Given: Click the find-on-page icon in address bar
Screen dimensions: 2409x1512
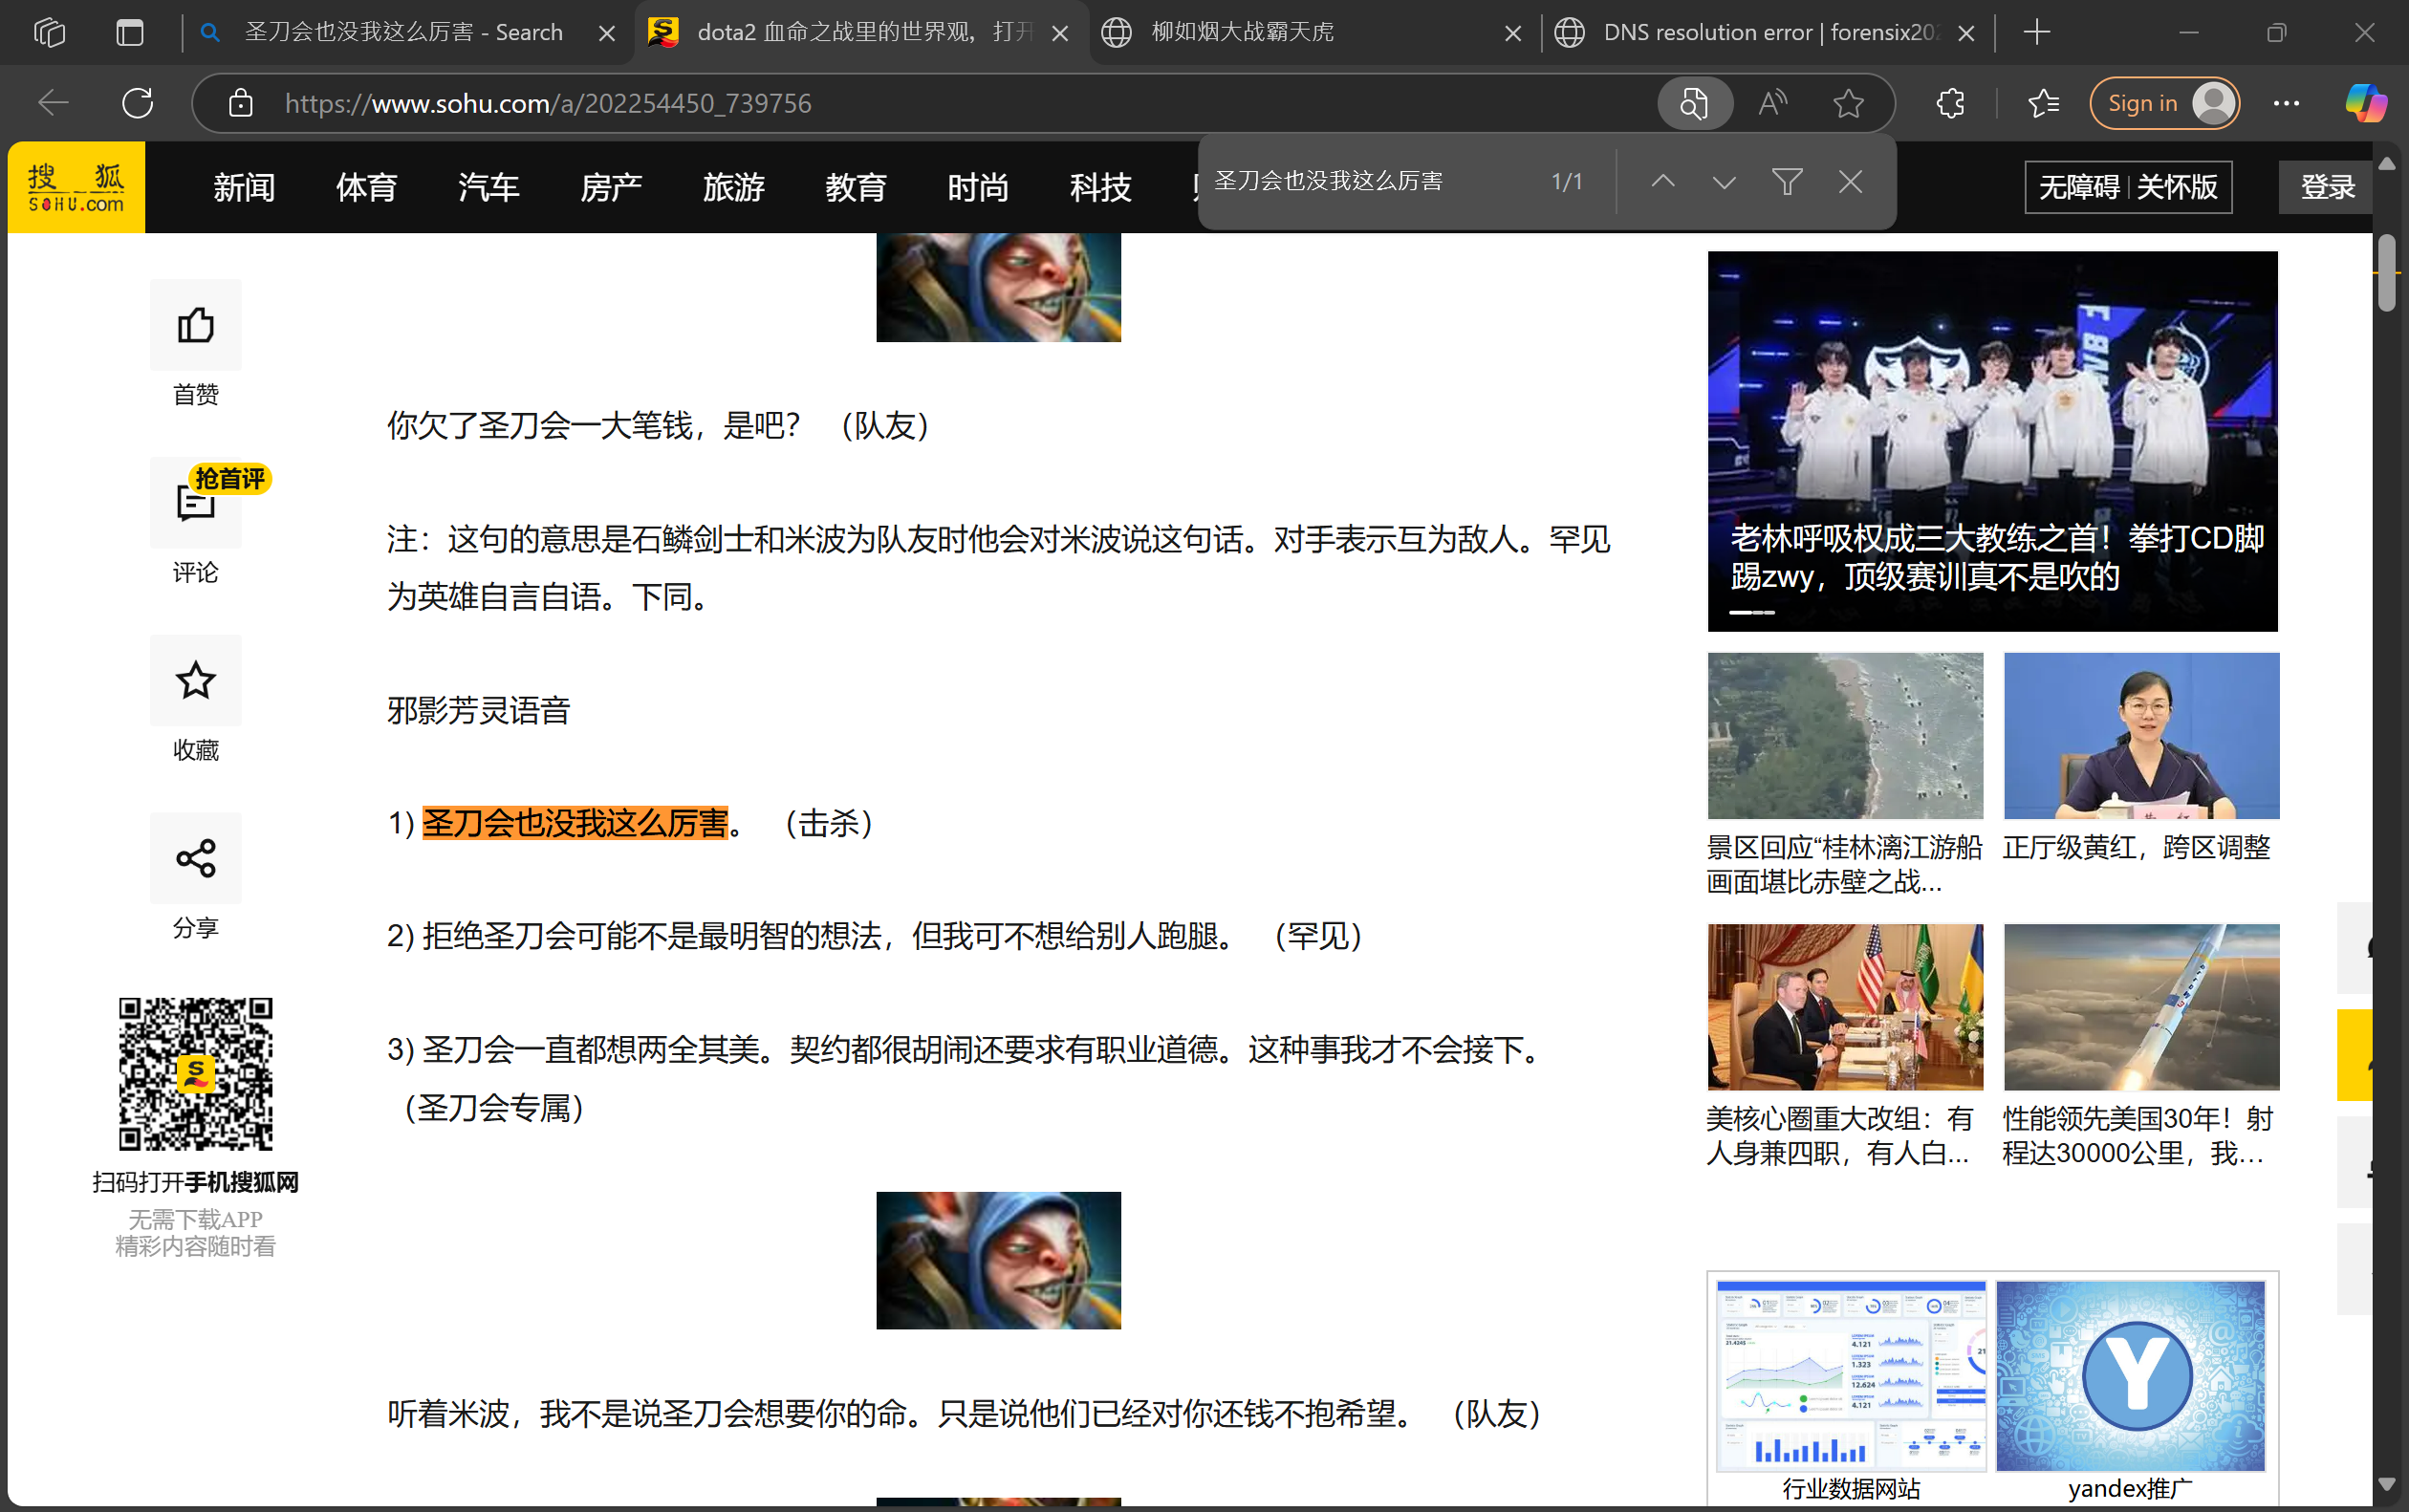Looking at the screenshot, I should click(1694, 103).
